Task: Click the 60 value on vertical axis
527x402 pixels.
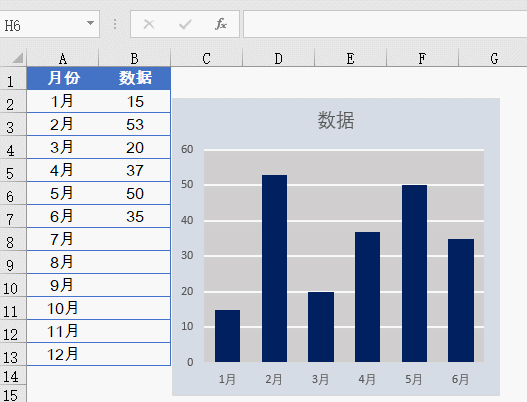Action: coord(187,149)
